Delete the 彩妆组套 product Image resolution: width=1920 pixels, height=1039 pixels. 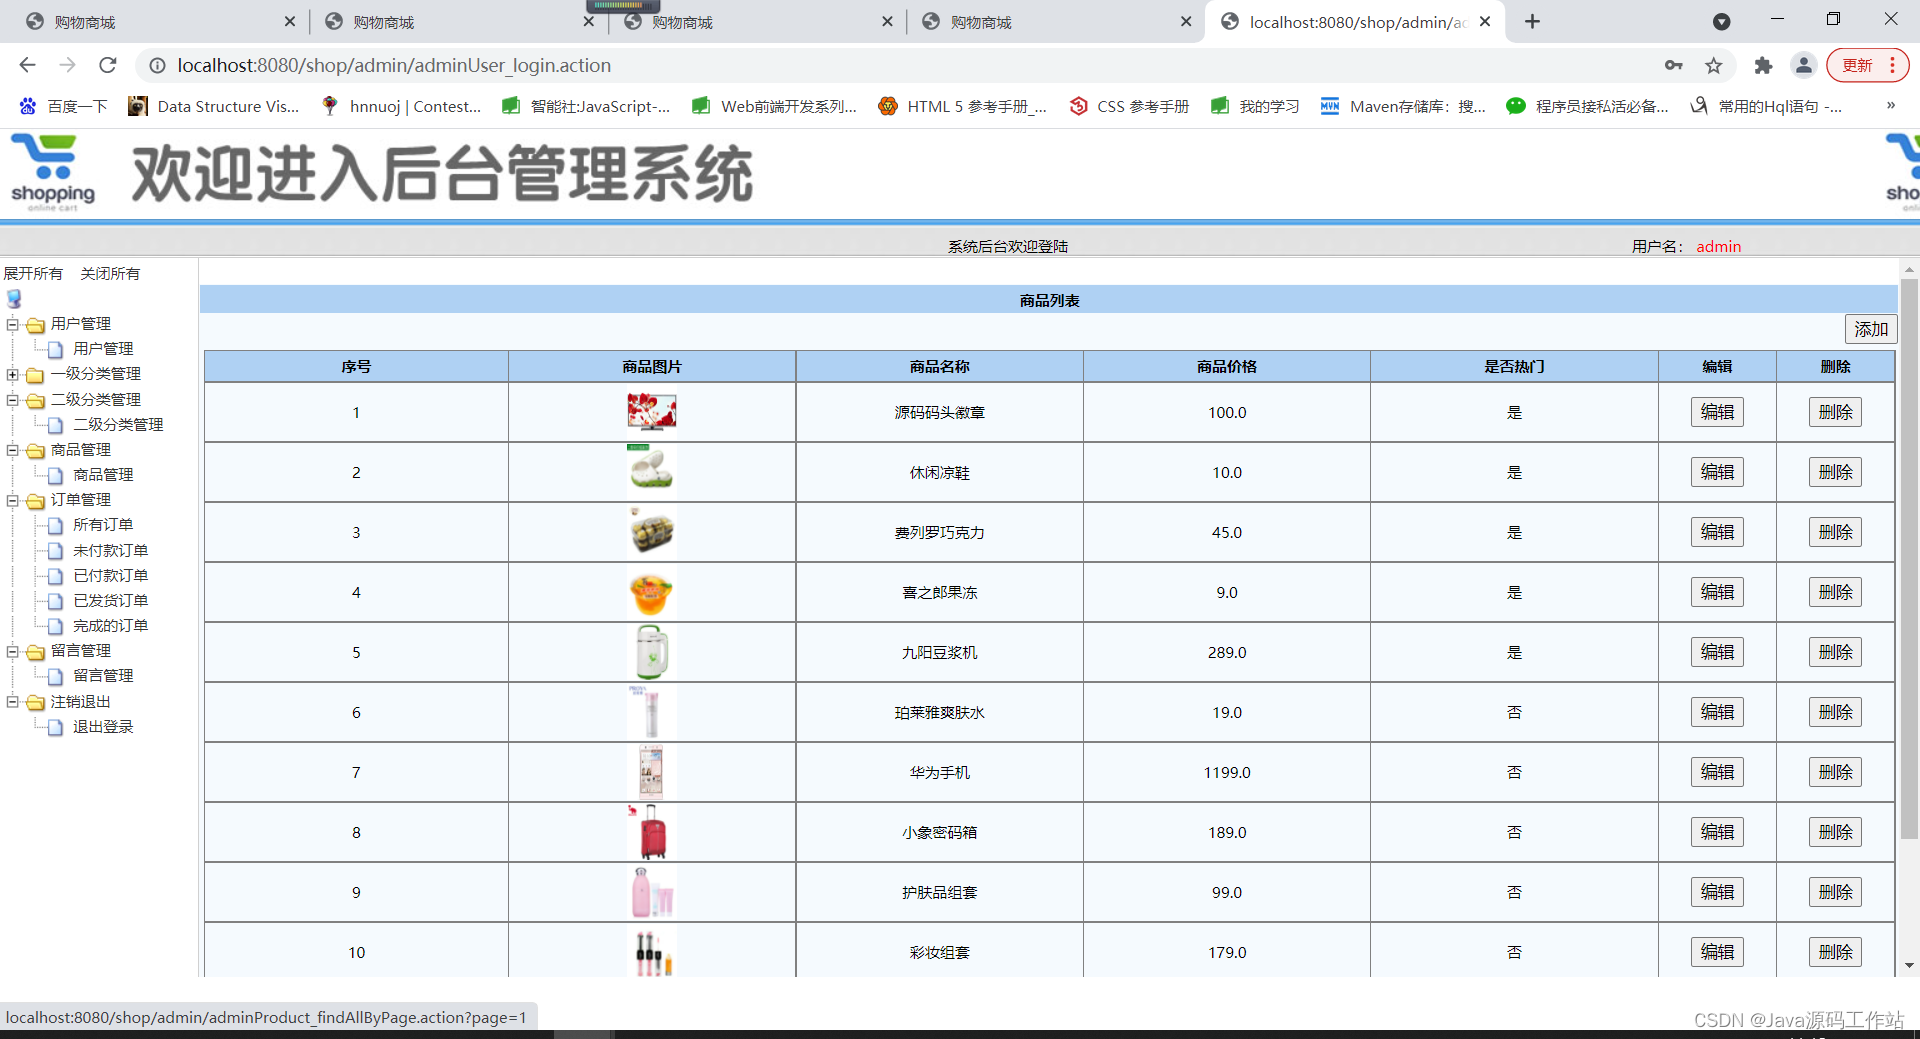(1835, 952)
